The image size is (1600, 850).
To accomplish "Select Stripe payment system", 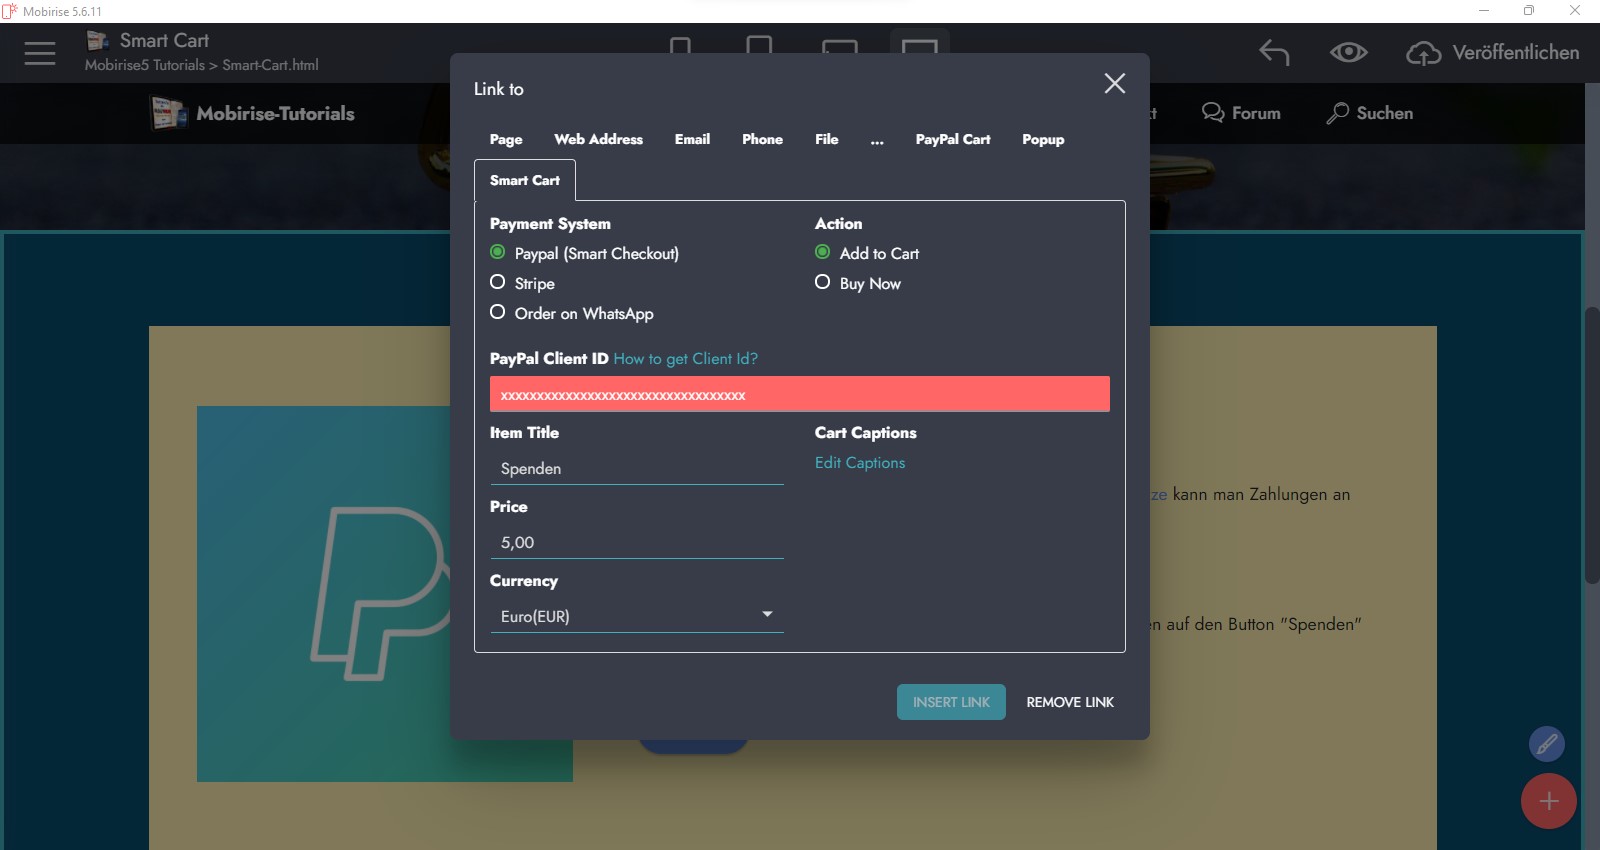I will [498, 283].
